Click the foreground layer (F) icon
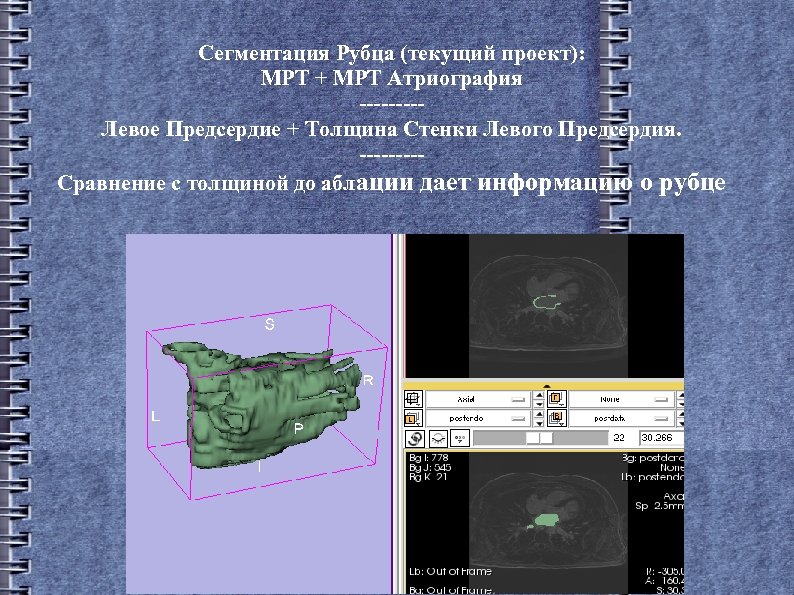The width and height of the screenshot is (794, 595). point(557,399)
